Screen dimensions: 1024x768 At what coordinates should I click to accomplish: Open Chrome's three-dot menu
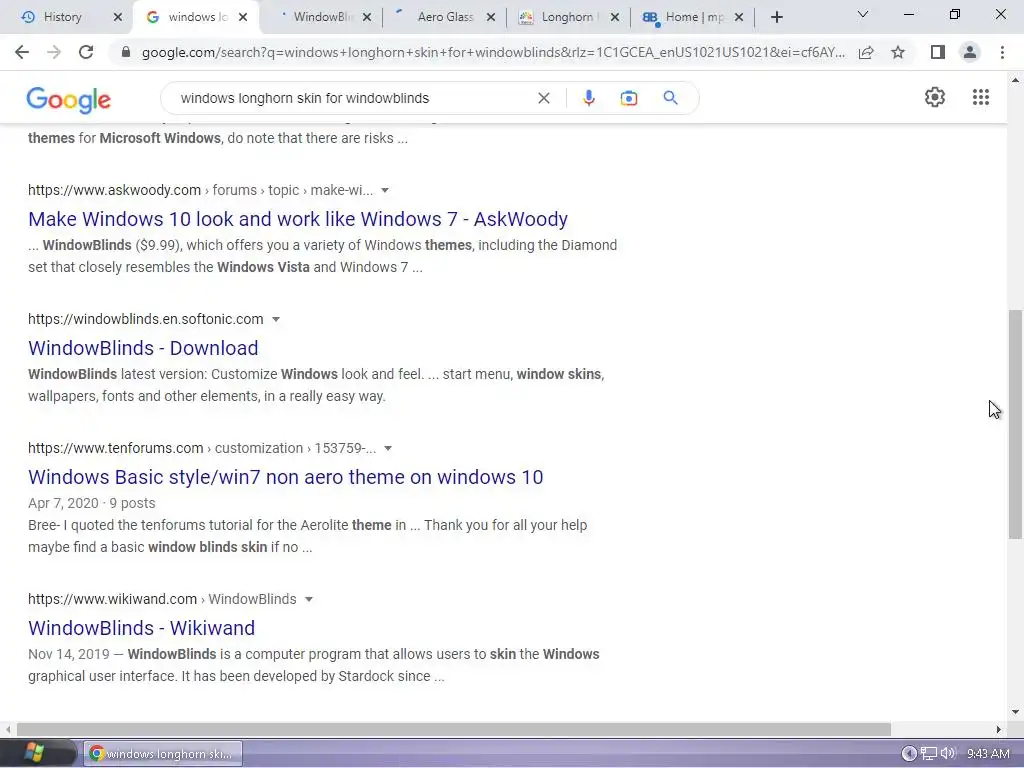point(1002,52)
